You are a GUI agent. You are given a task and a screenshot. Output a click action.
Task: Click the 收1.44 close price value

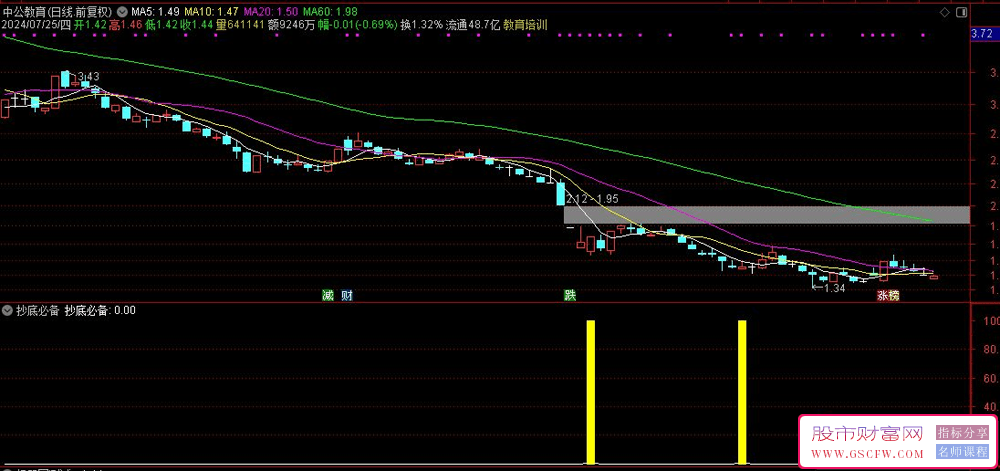coord(196,24)
